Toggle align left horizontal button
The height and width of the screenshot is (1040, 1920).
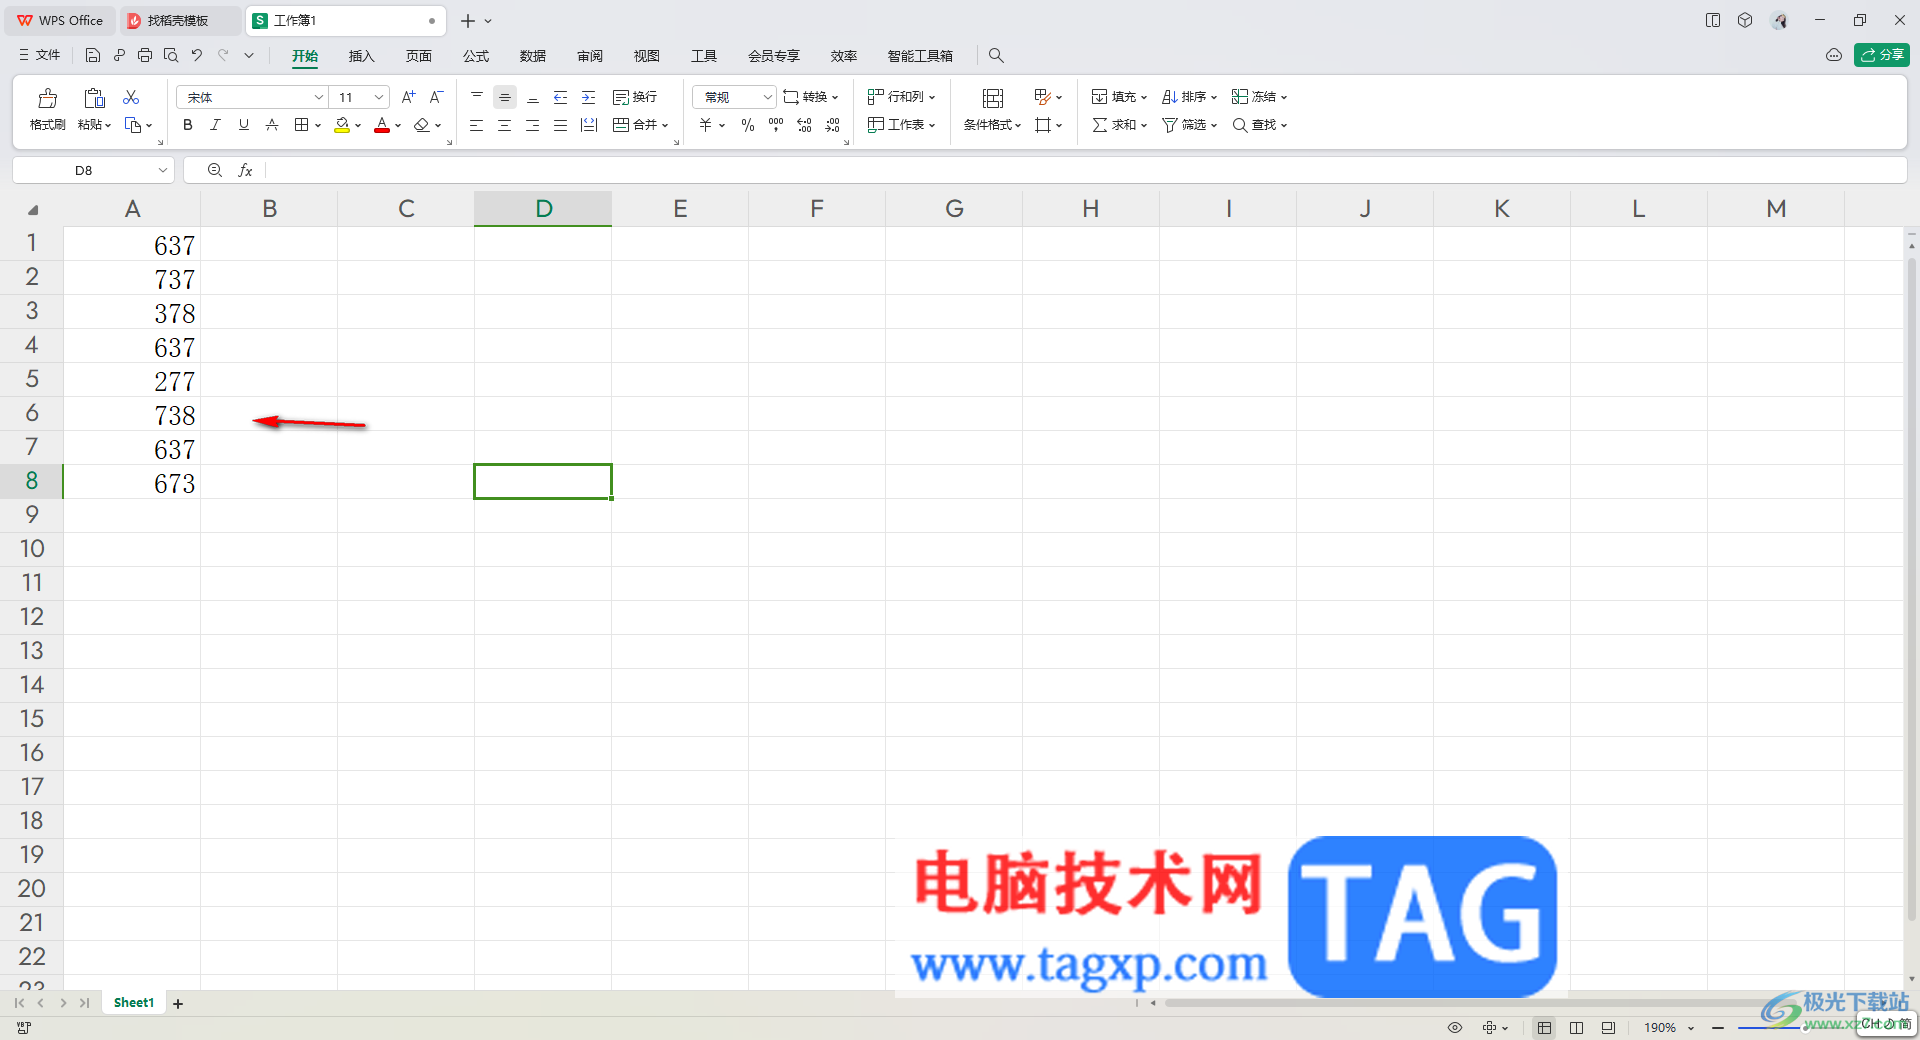(x=477, y=125)
